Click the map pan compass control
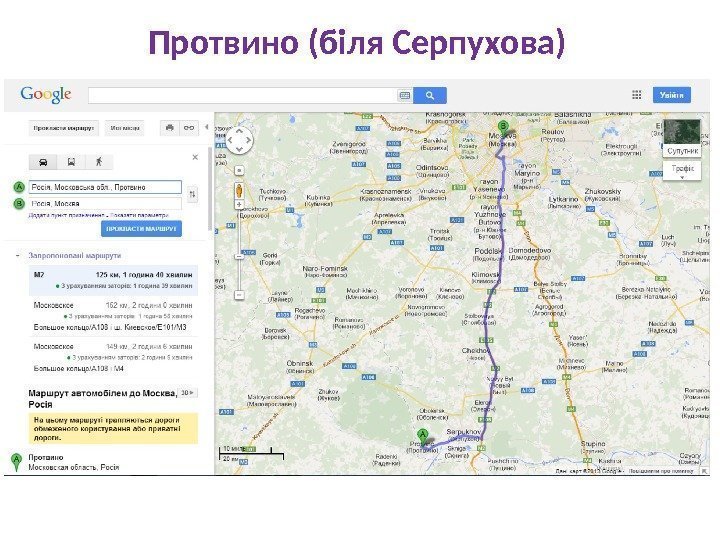Screen dimensions: 720x540 (x=239, y=140)
